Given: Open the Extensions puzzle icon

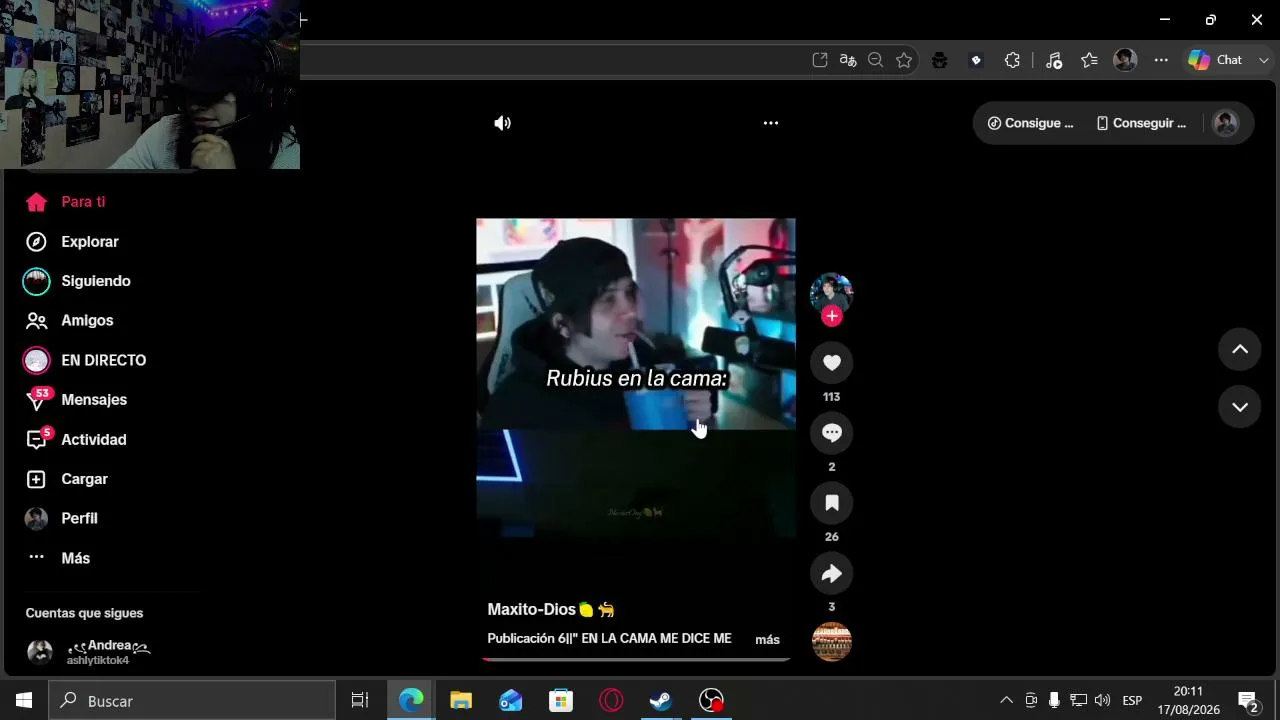Looking at the screenshot, I should (1012, 60).
